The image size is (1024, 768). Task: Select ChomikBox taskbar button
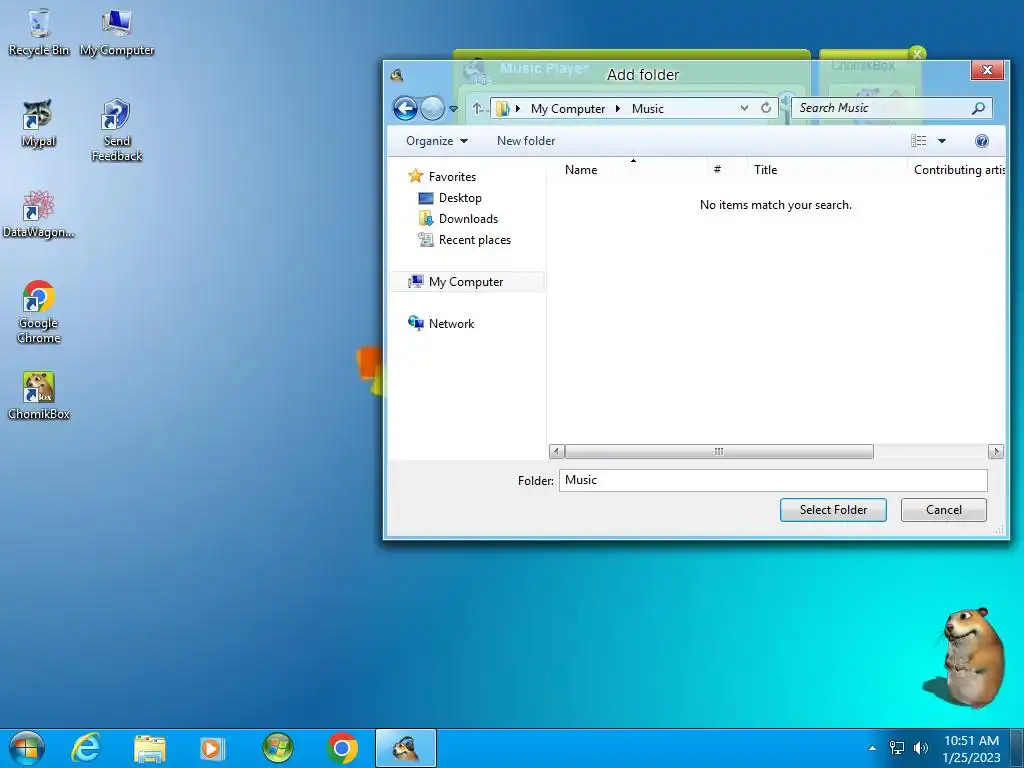coord(406,748)
